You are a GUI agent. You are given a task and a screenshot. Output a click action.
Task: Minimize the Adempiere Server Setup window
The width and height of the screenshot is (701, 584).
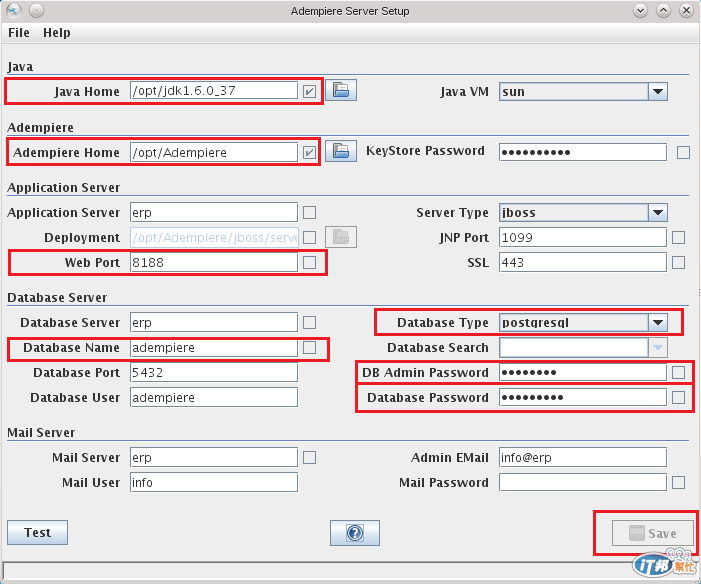(640, 10)
